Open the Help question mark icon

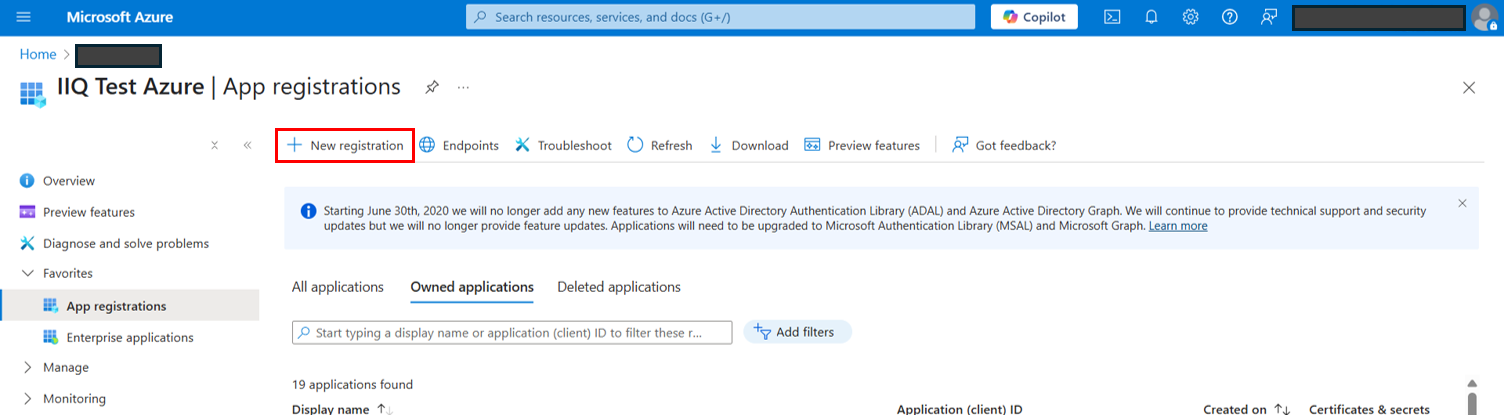[1230, 17]
